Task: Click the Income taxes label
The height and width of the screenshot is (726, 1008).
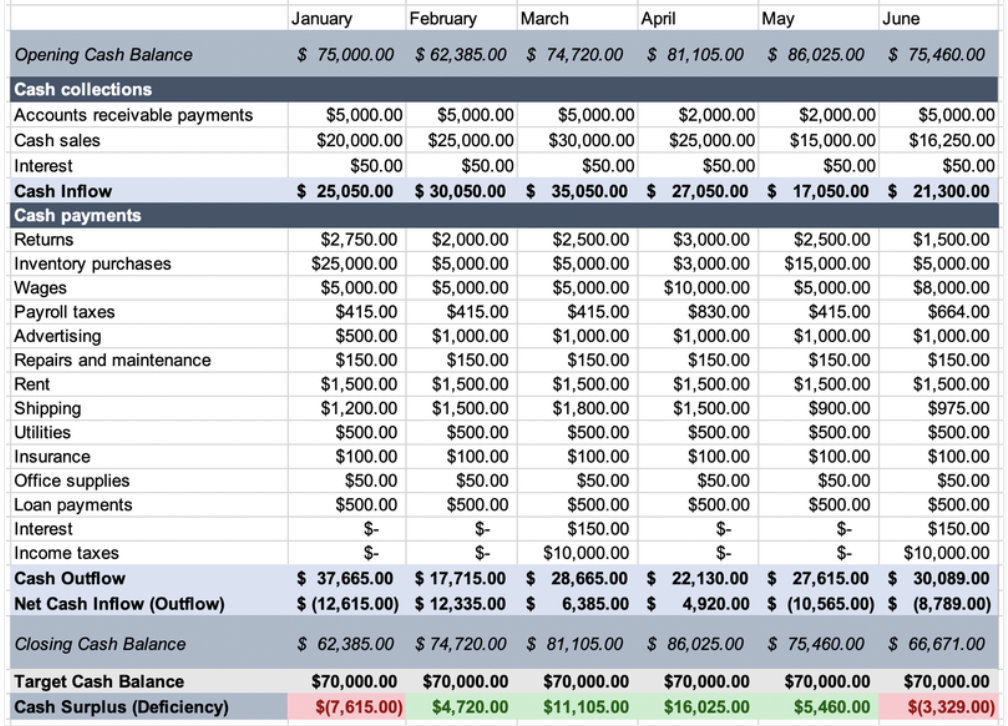Action: pos(66,553)
